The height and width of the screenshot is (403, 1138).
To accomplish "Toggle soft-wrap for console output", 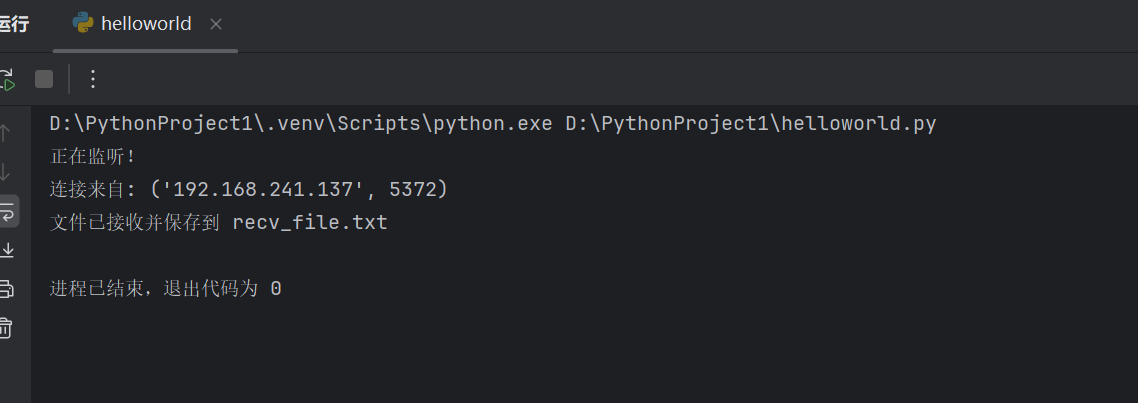I will pos(6,211).
